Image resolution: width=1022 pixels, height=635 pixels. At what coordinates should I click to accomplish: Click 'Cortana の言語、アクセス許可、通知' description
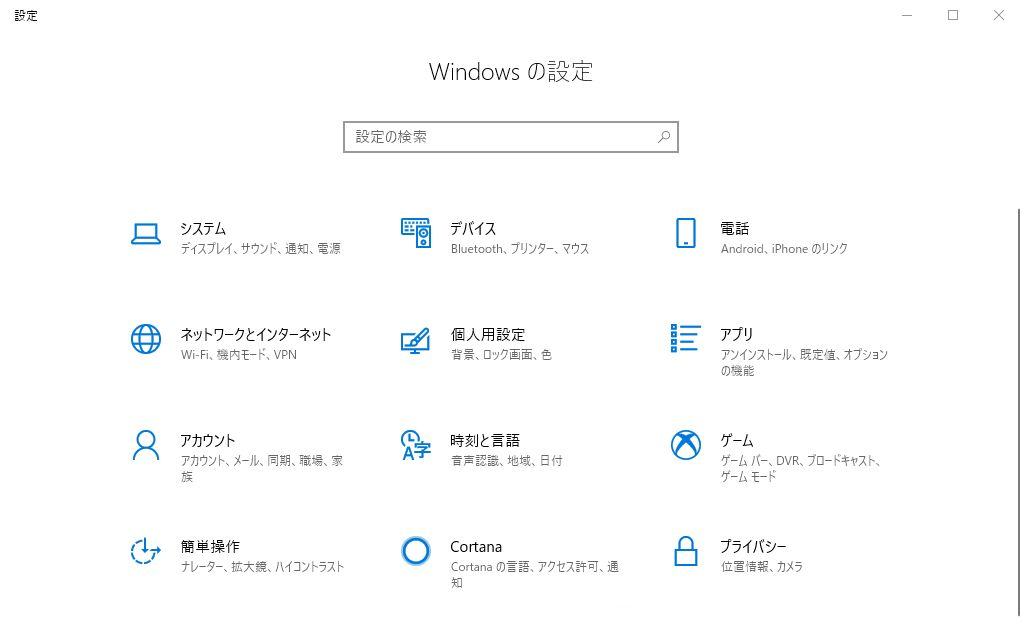534,574
